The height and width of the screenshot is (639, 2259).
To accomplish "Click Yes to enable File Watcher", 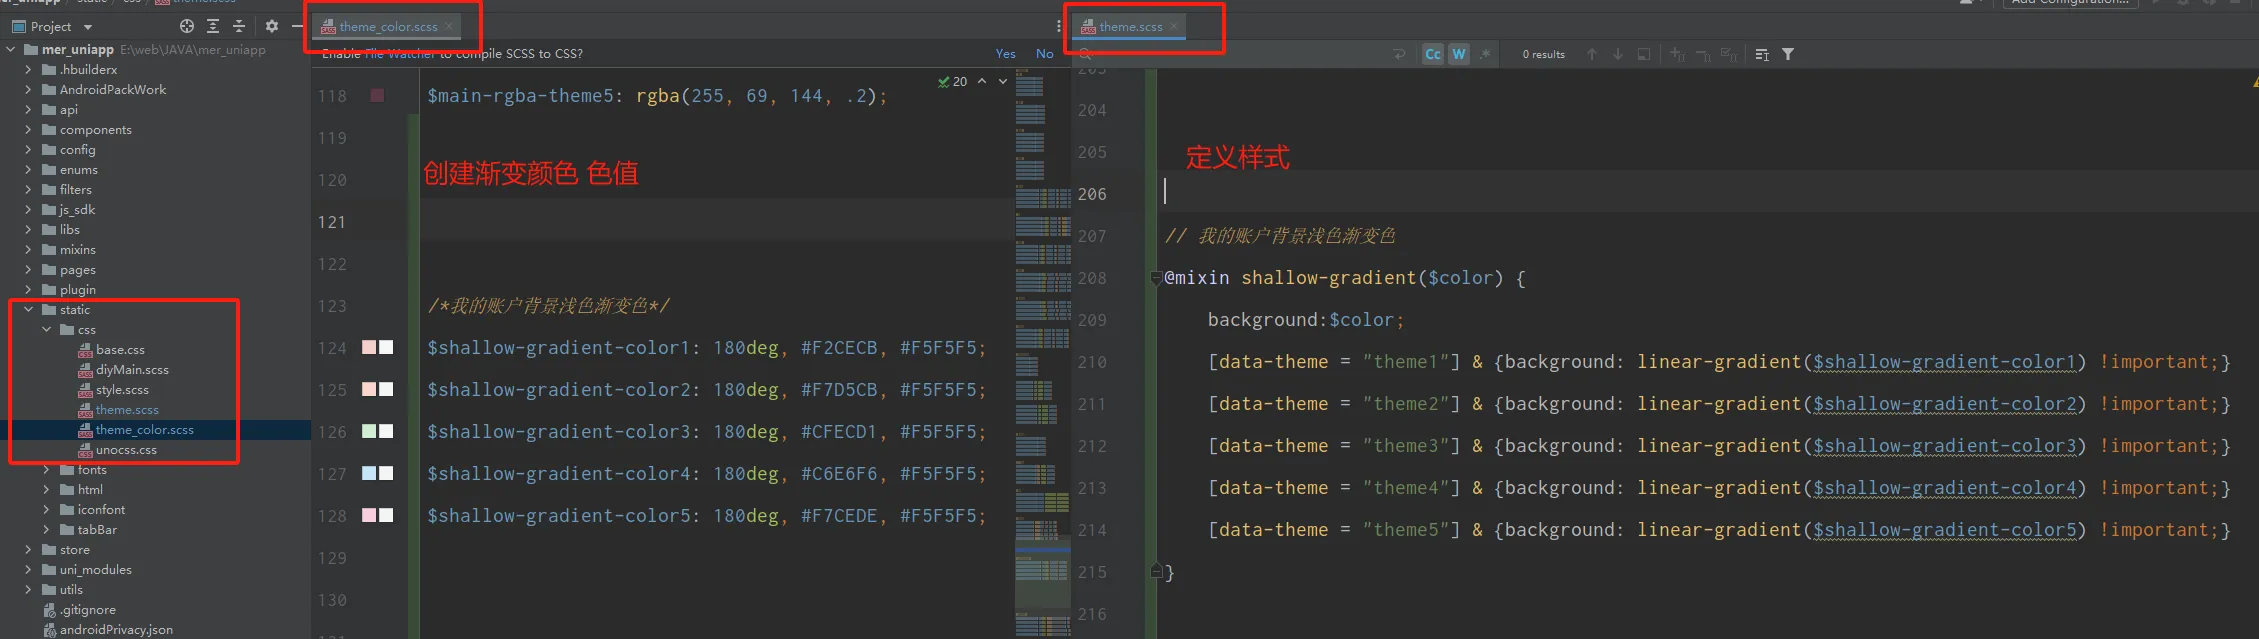I will tap(1005, 54).
